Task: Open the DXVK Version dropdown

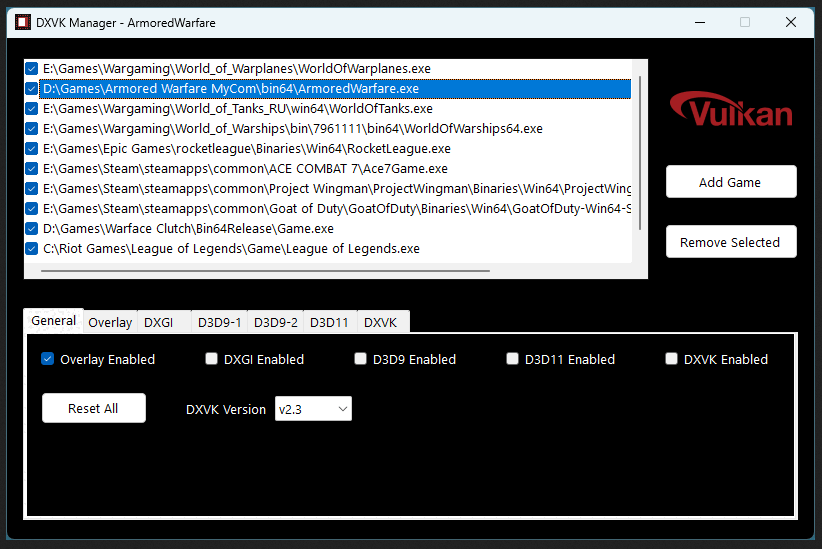Action: point(313,409)
